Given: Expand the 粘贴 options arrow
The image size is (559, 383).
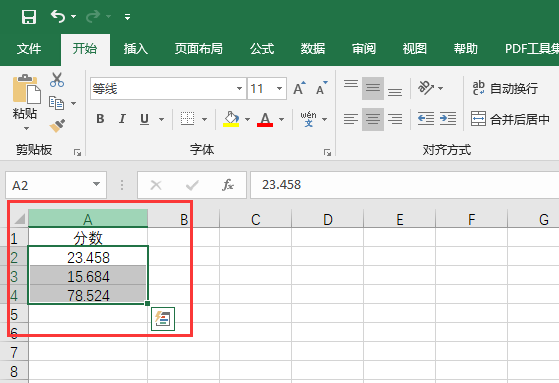Looking at the screenshot, I should [x=26, y=128].
